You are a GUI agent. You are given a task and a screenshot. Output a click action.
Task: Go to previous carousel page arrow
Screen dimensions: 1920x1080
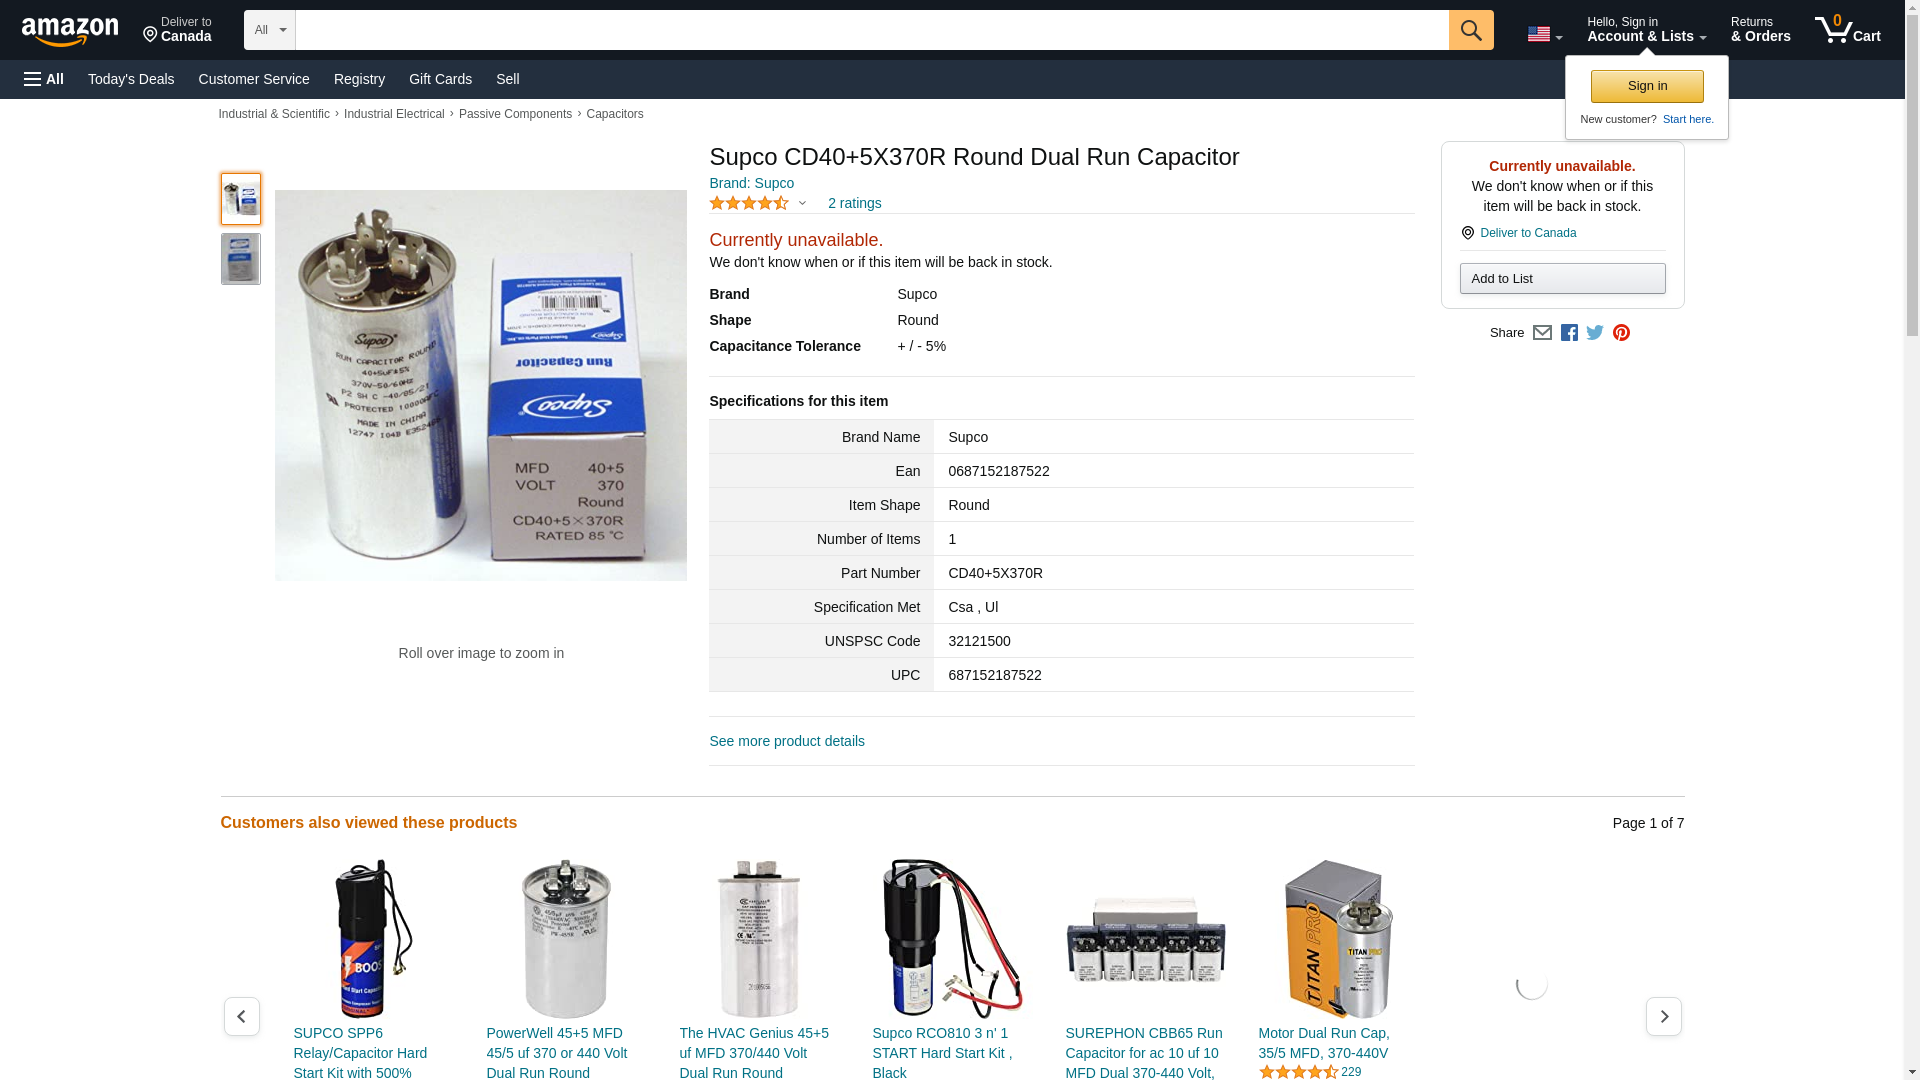pos(241,1016)
